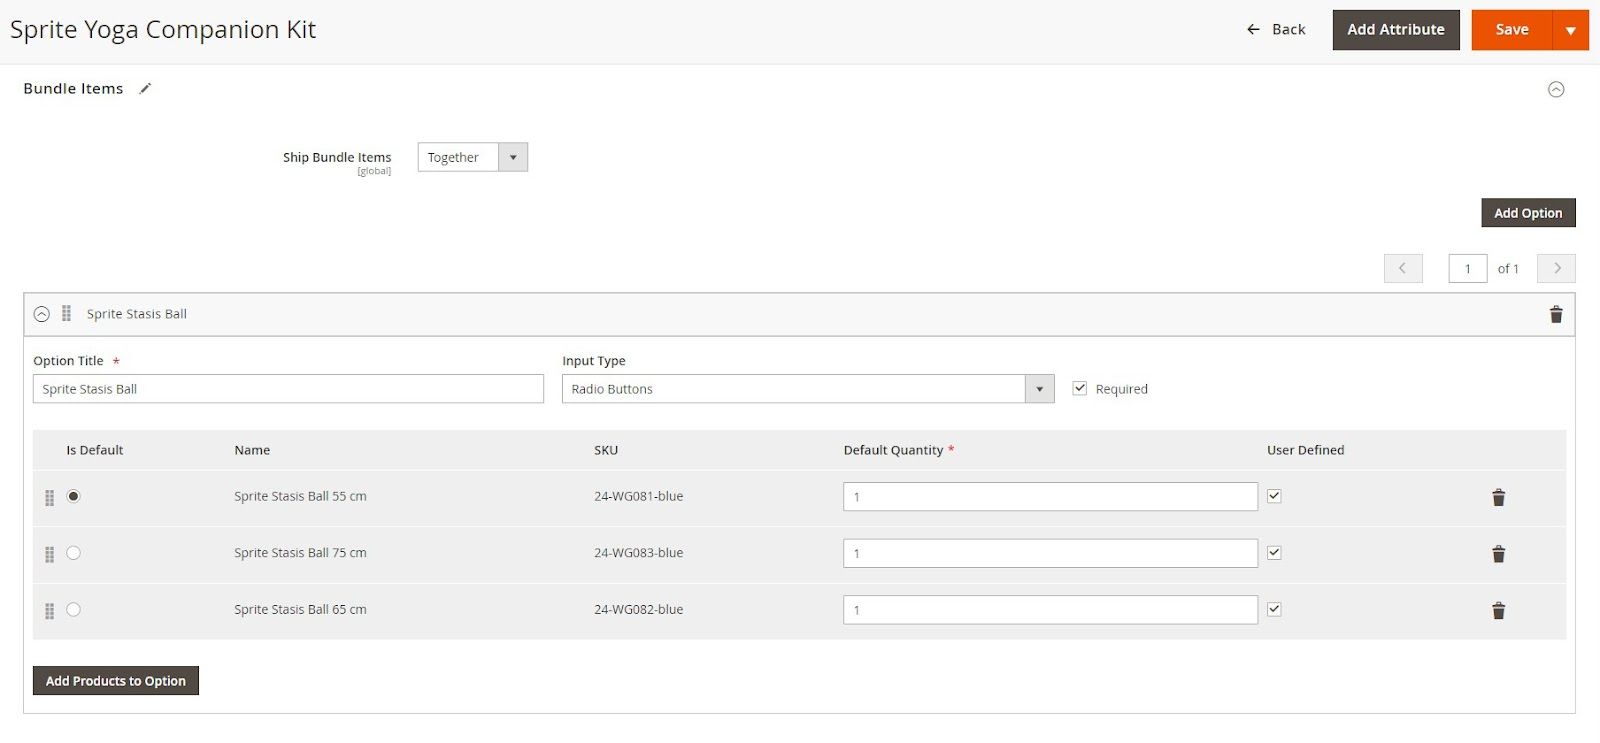
Task: Open the Save options dropdown arrow
Action: pos(1570,30)
